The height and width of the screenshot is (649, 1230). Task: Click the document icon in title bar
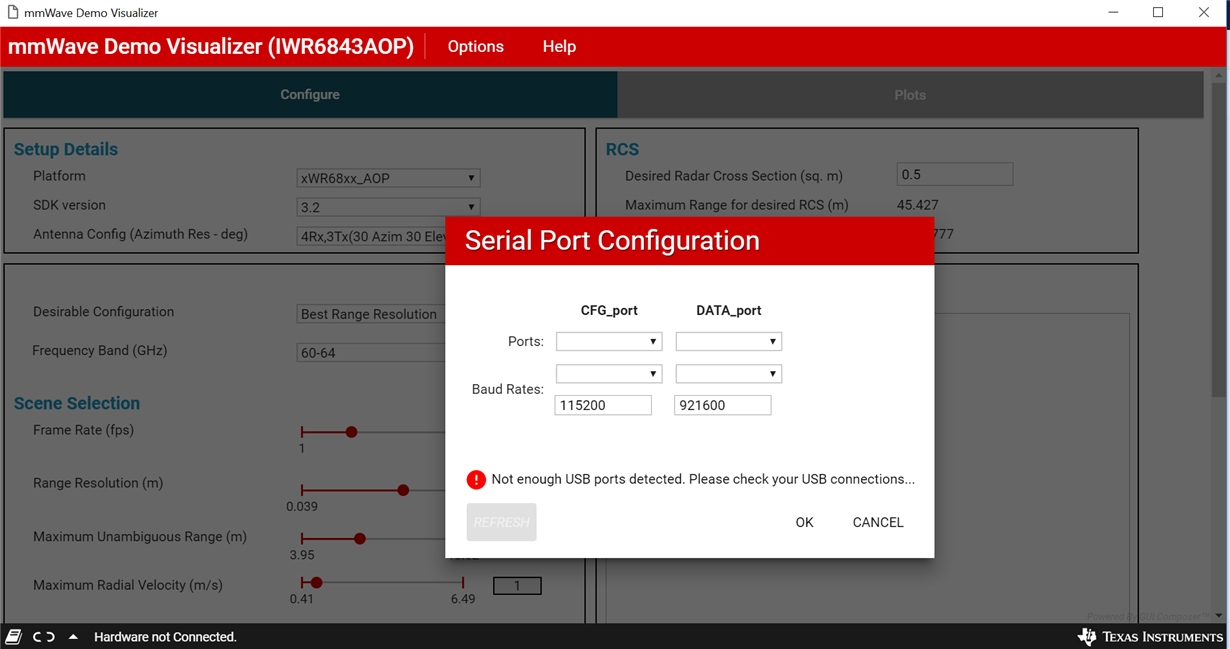13,13
